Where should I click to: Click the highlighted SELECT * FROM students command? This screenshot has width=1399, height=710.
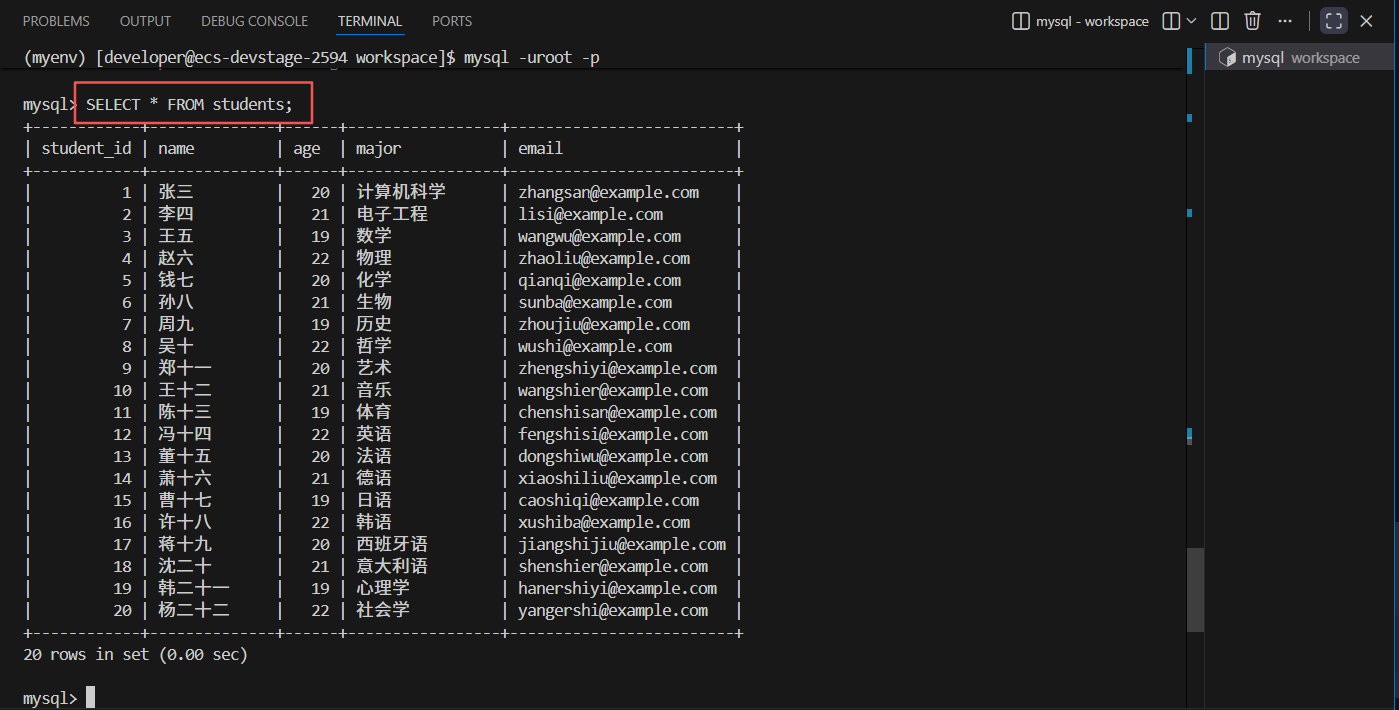[x=190, y=104]
